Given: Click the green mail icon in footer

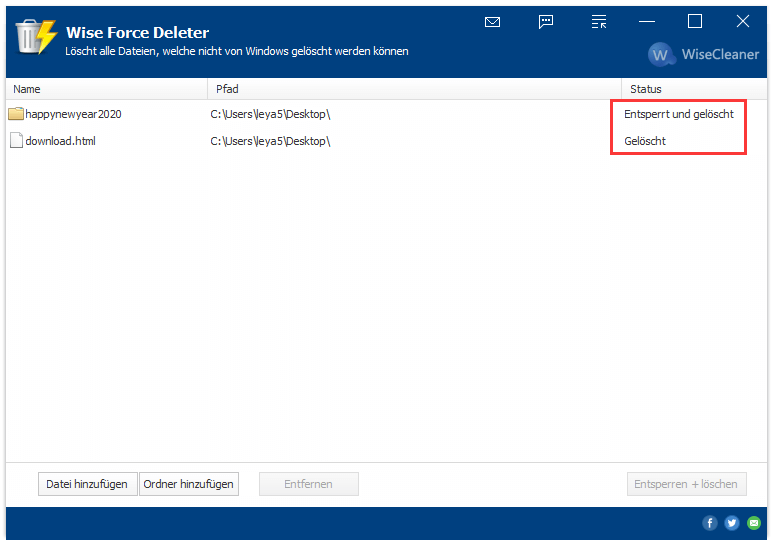Looking at the screenshot, I should point(754,523).
